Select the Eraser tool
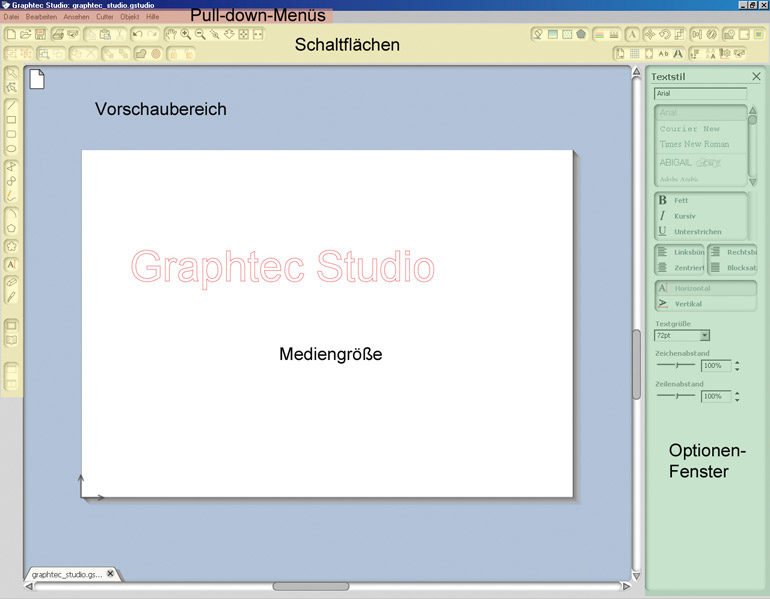This screenshot has width=770, height=599. [11, 282]
